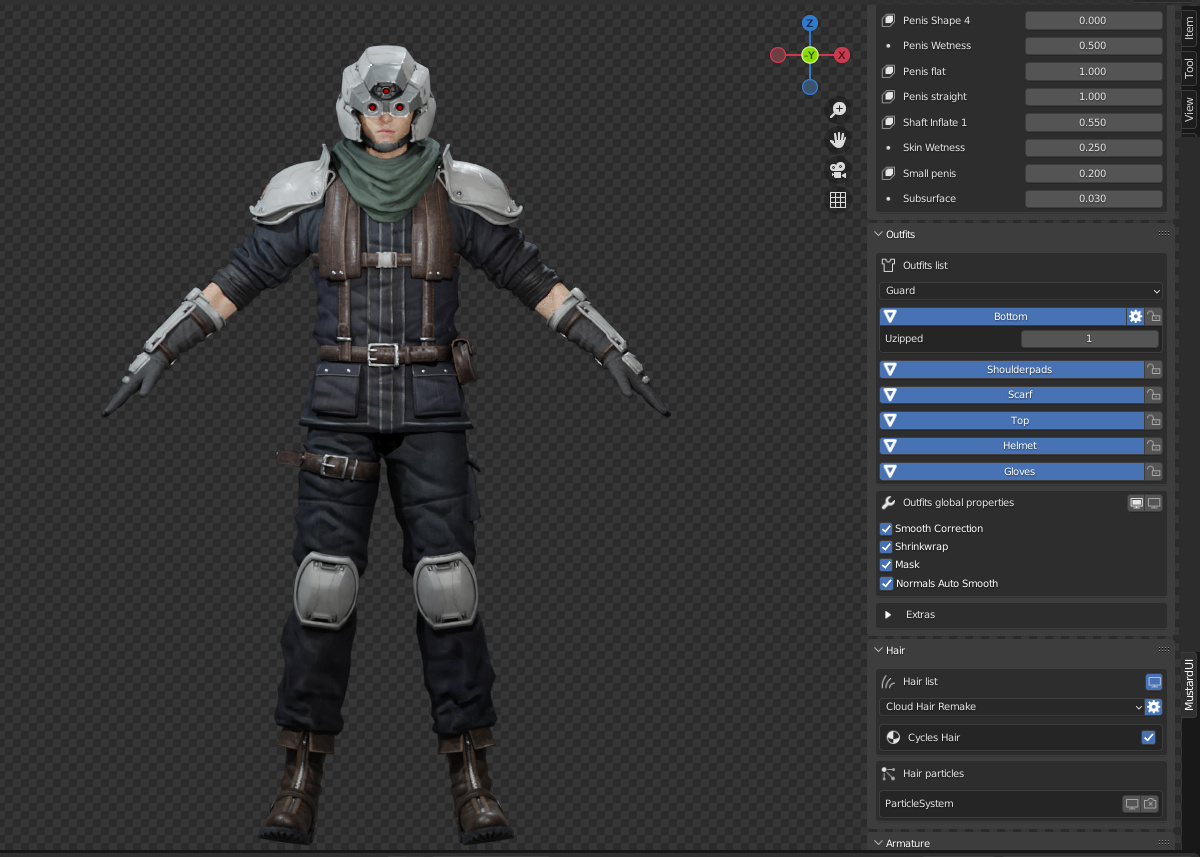
Task: Click the viewport zoom magnifier icon
Action: [x=838, y=110]
